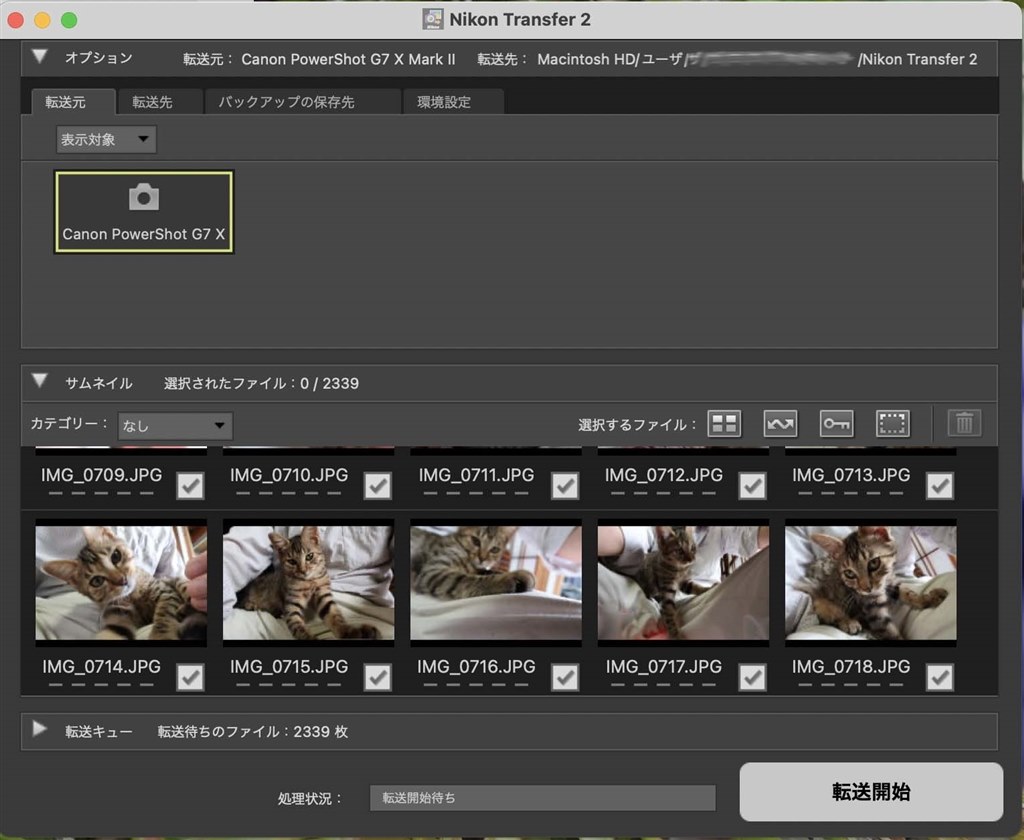Viewport: 1024px width, 840px height.
Task: Click the select-all-files grid icon
Action: point(724,423)
